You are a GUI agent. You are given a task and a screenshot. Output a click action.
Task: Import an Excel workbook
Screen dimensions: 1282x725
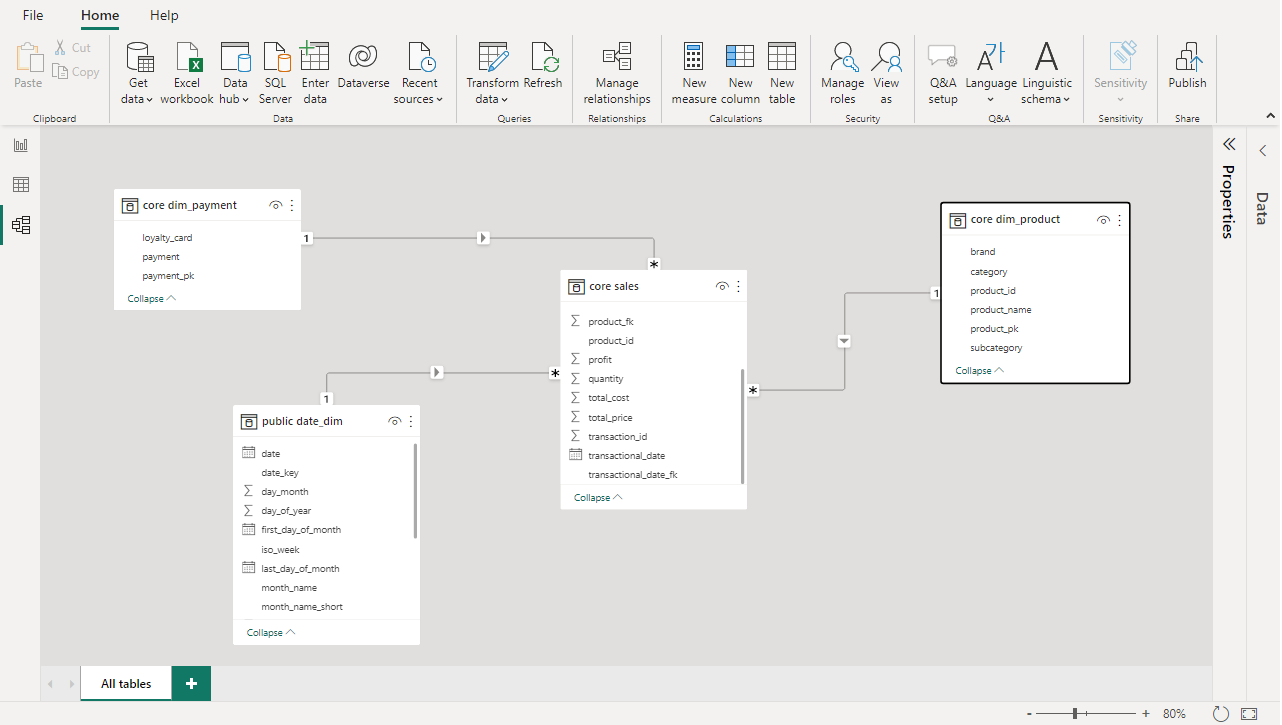pyautogui.click(x=187, y=70)
